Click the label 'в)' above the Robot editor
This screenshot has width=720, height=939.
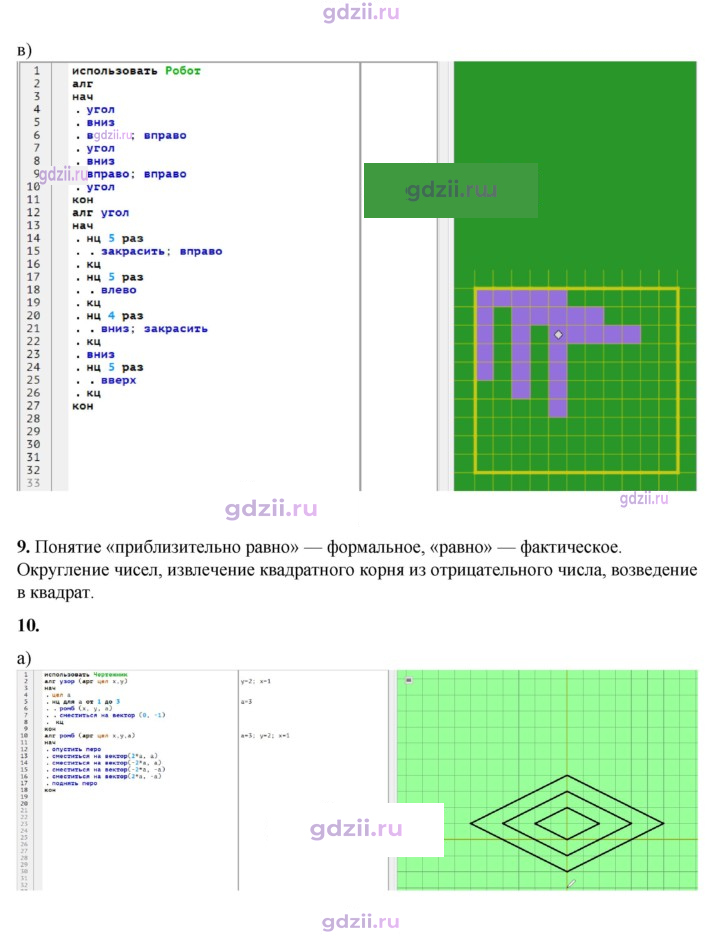[x=24, y=50]
